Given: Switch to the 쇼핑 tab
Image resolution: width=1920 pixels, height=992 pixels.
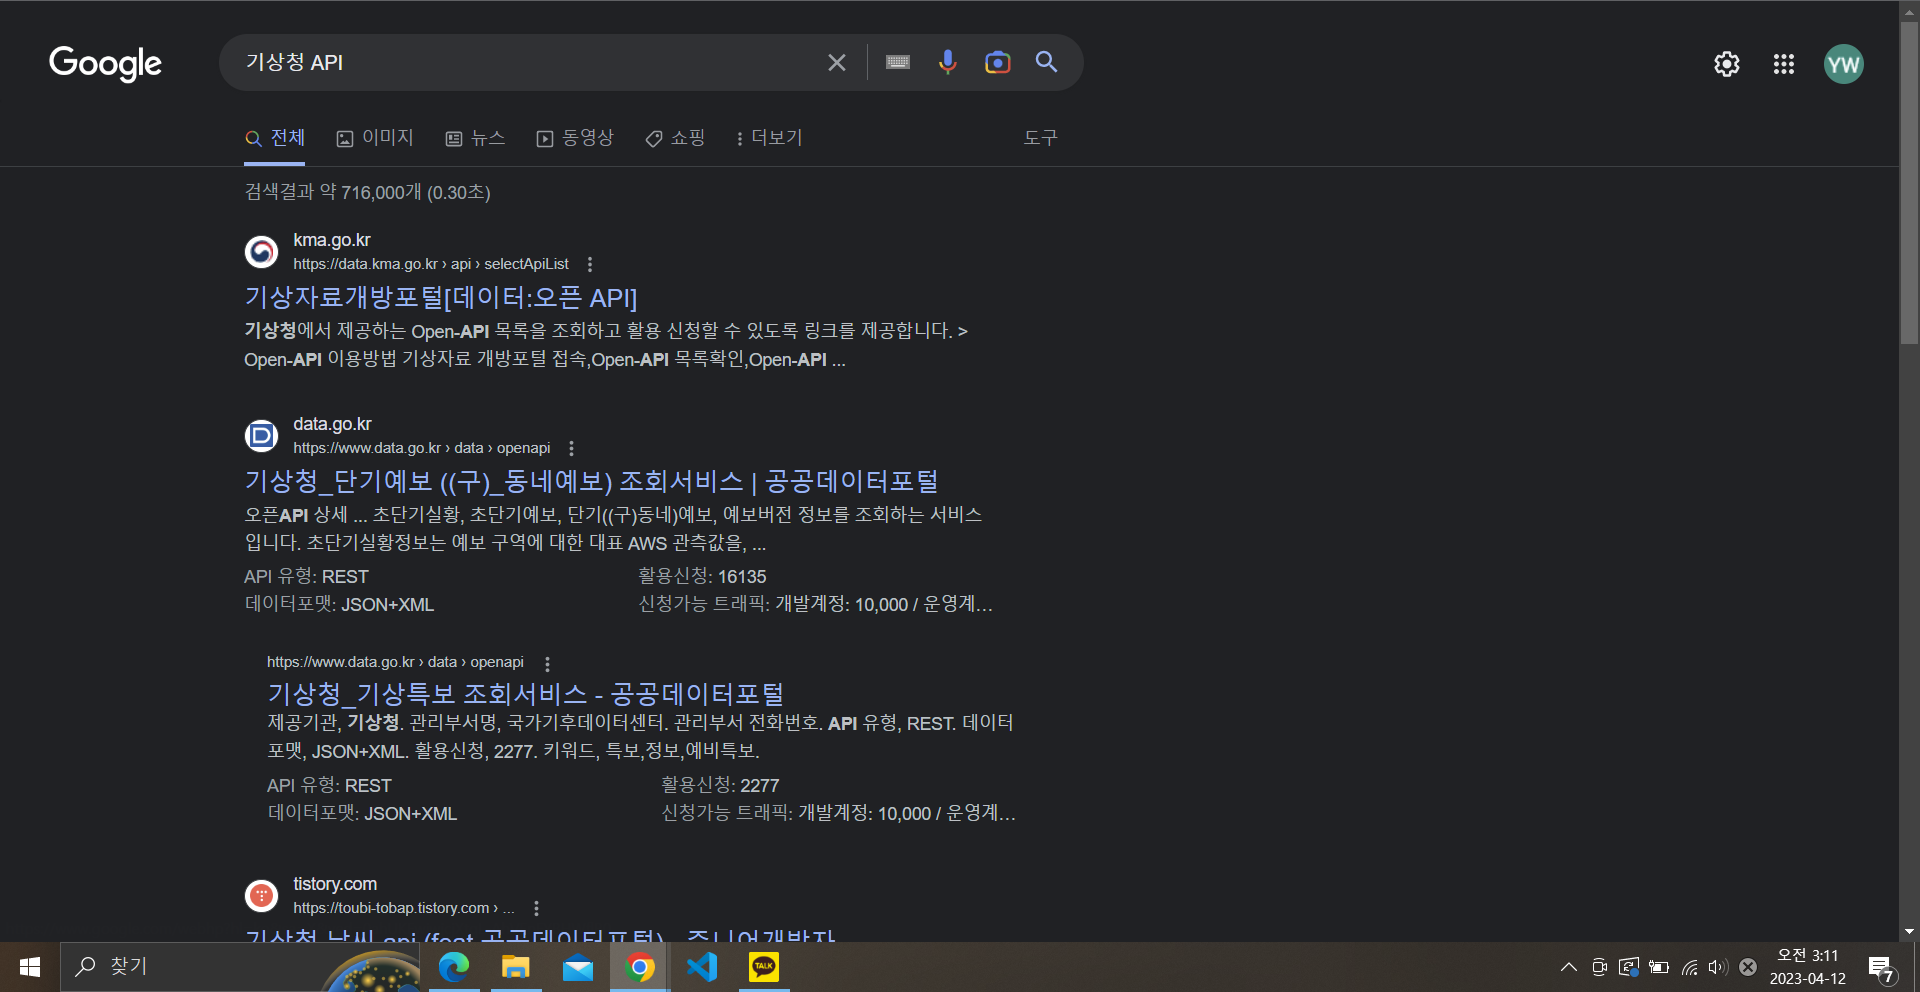Looking at the screenshot, I should [x=675, y=138].
